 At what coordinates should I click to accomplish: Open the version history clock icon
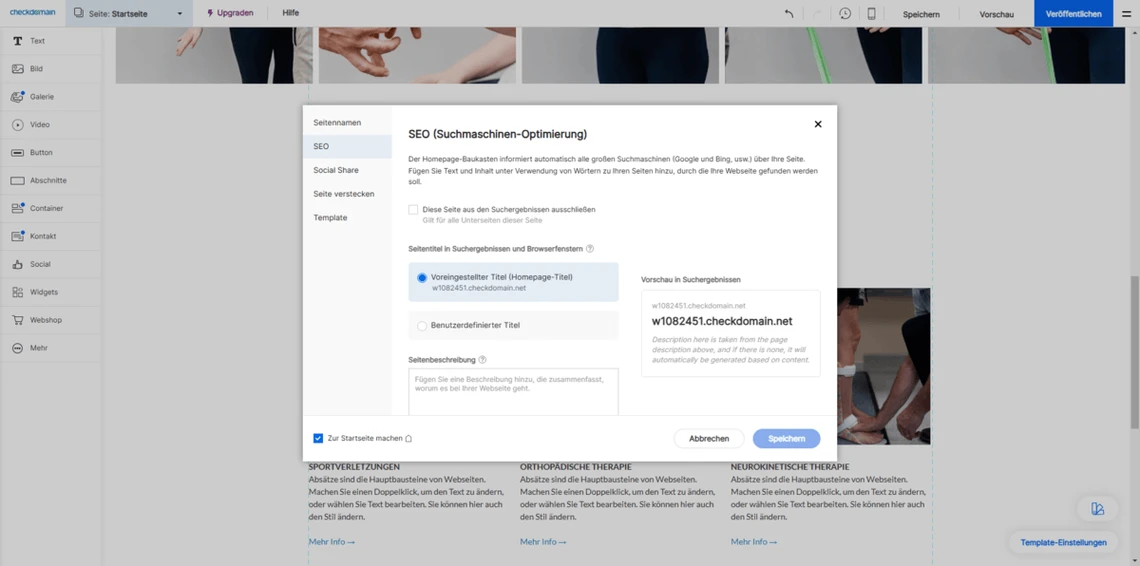[845, 14]
